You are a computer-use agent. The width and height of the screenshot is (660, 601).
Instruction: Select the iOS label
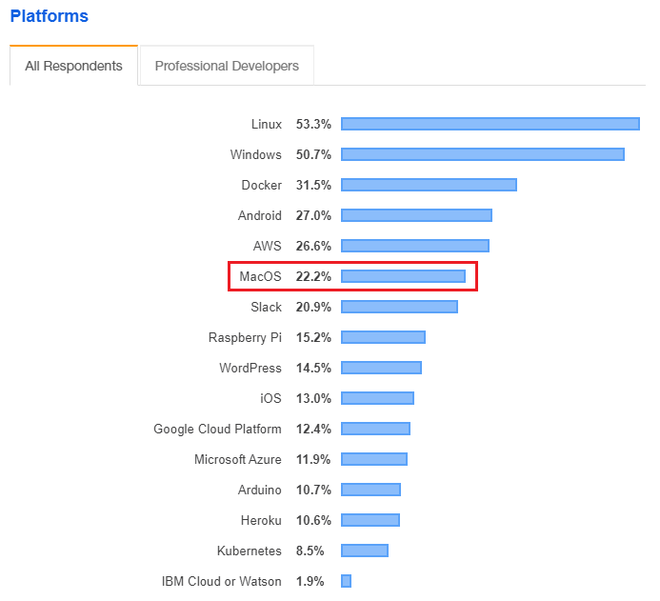coord(271,398)
